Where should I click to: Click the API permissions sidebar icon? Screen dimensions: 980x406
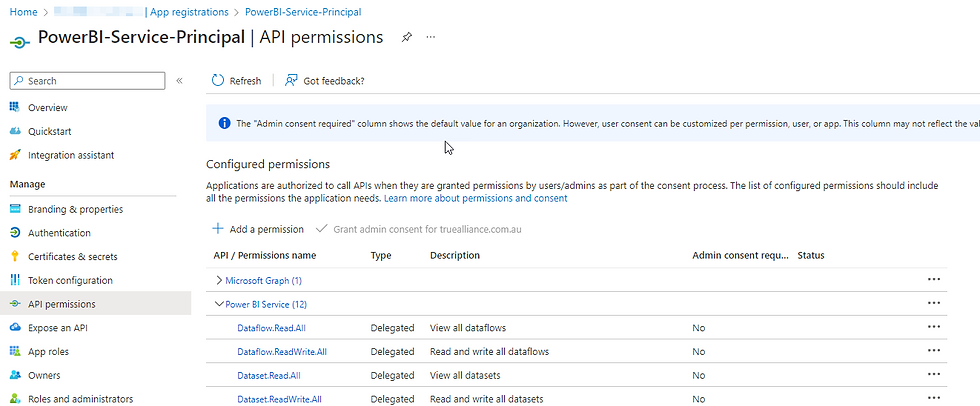click(16, 304)
